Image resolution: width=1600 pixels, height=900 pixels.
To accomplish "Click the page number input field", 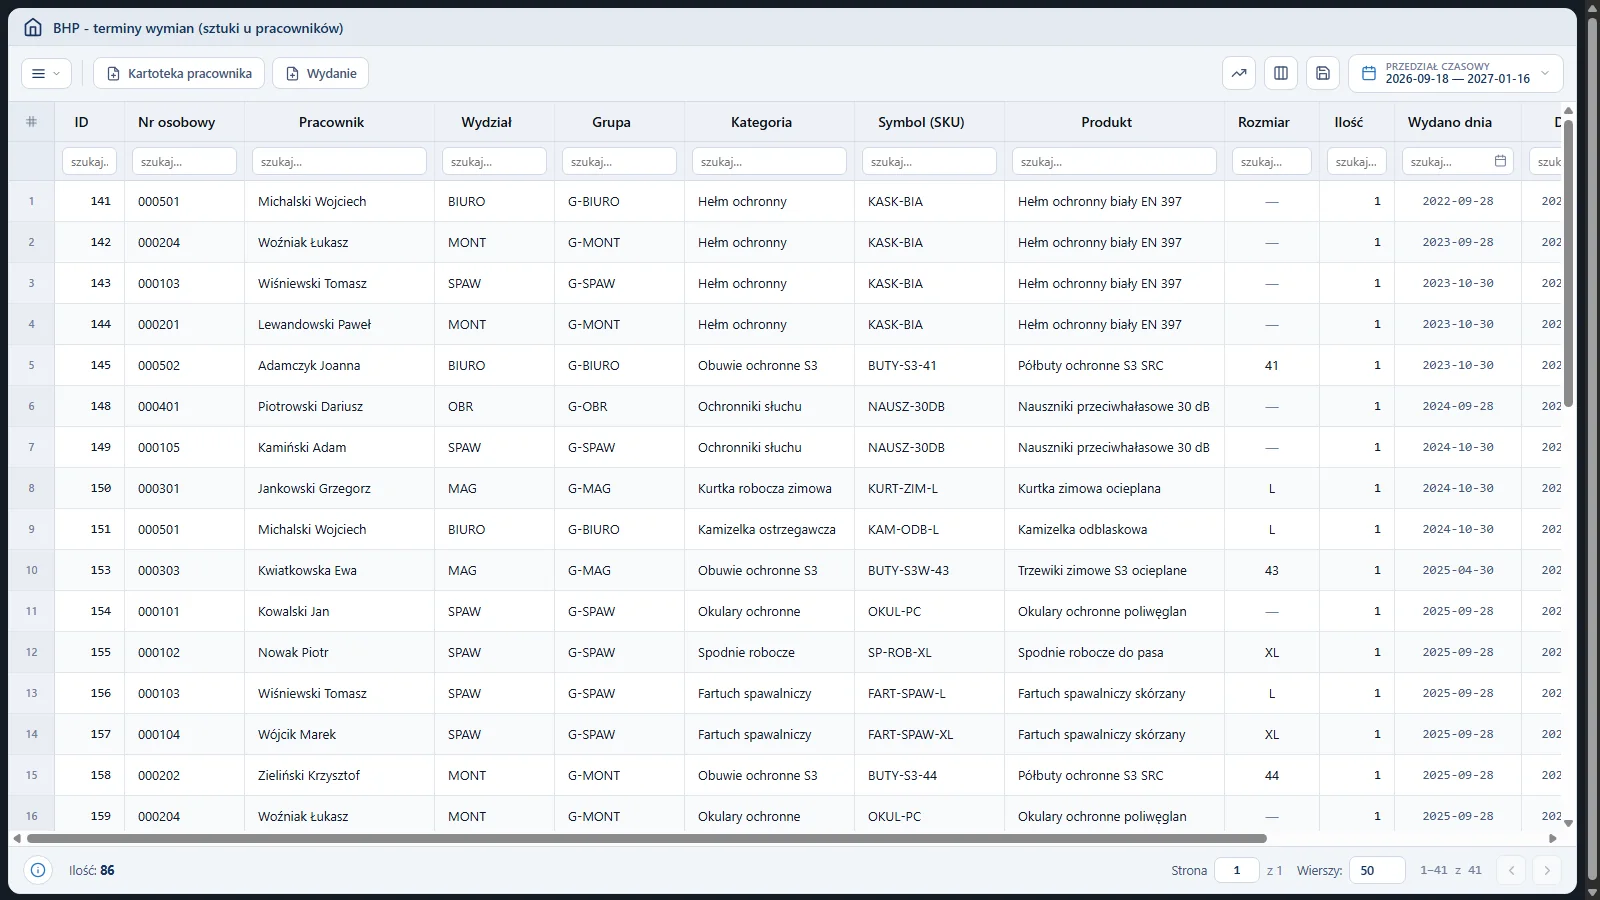I will coord(1237,870).
